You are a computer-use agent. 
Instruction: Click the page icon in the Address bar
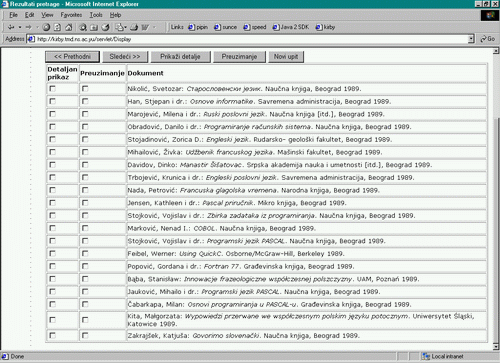click(31, 39)
